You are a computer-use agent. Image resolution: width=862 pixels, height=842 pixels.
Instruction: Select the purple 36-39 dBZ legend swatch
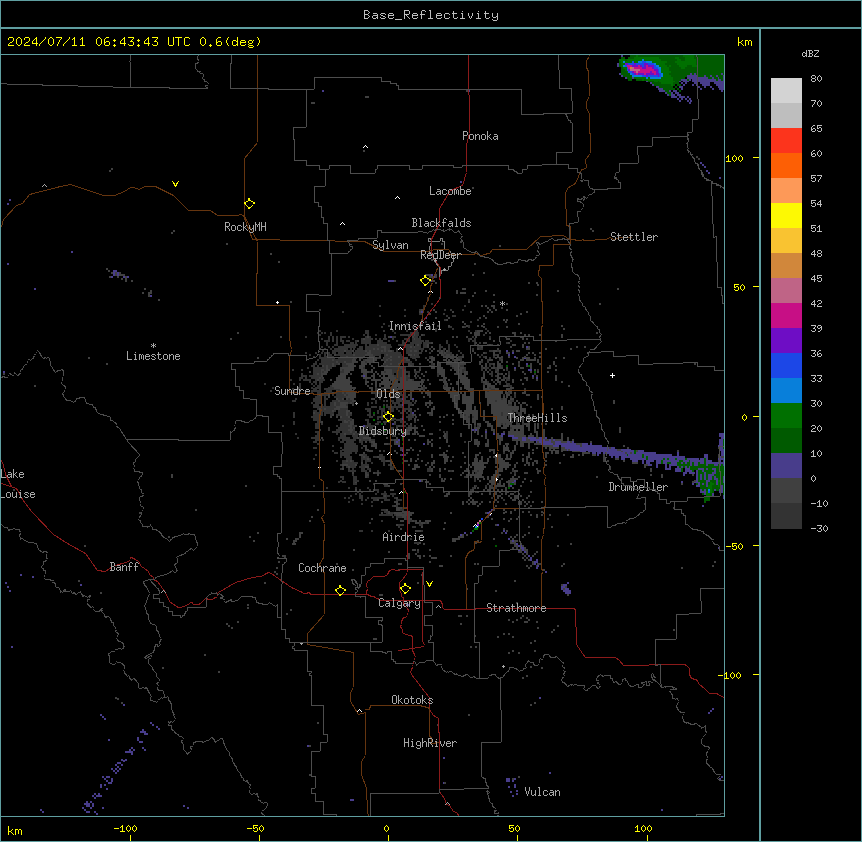[786, 341]
